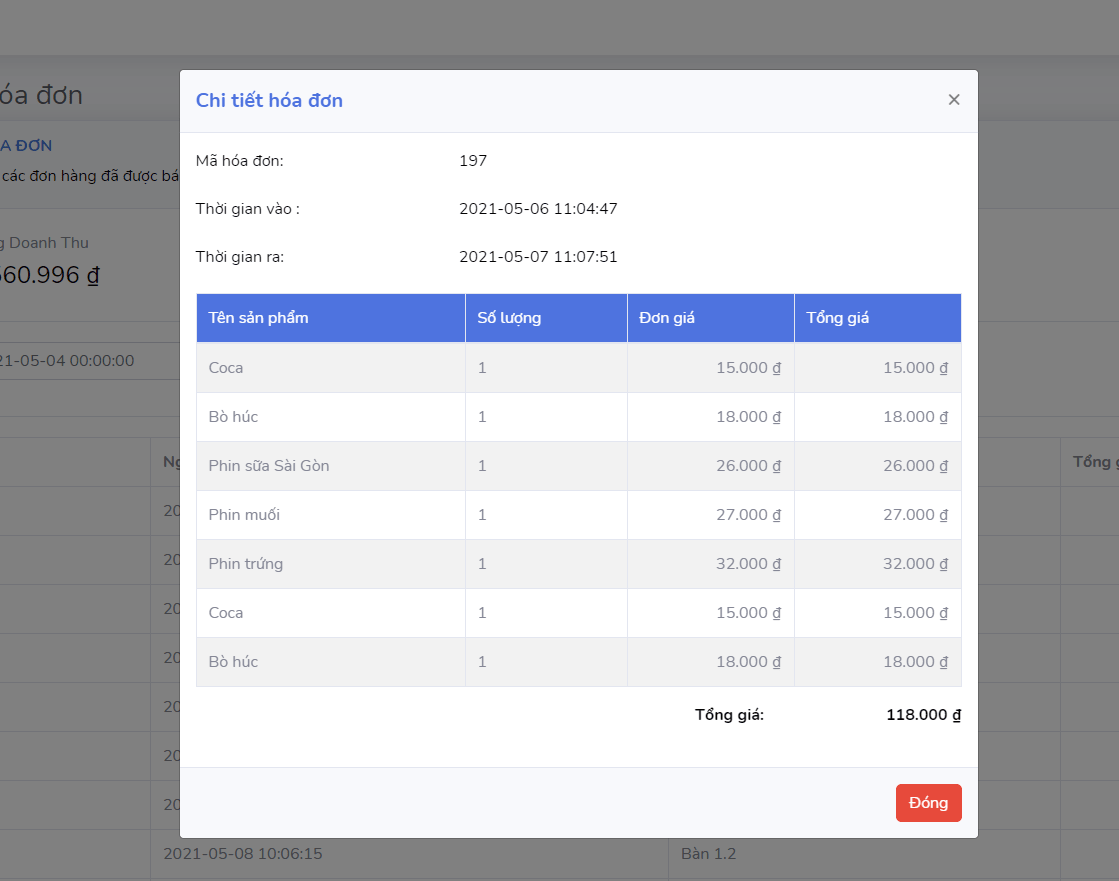Click the total amount 118.000 ₫

(x=923, y=715)
